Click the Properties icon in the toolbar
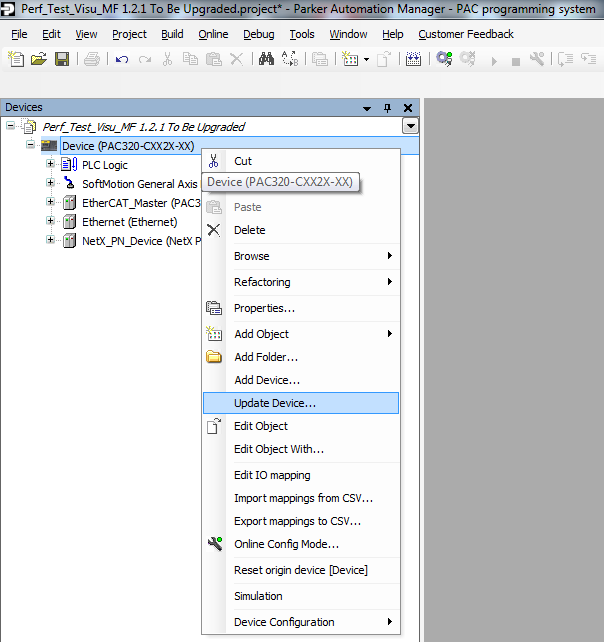604x642 pixels. coord(319,59)
